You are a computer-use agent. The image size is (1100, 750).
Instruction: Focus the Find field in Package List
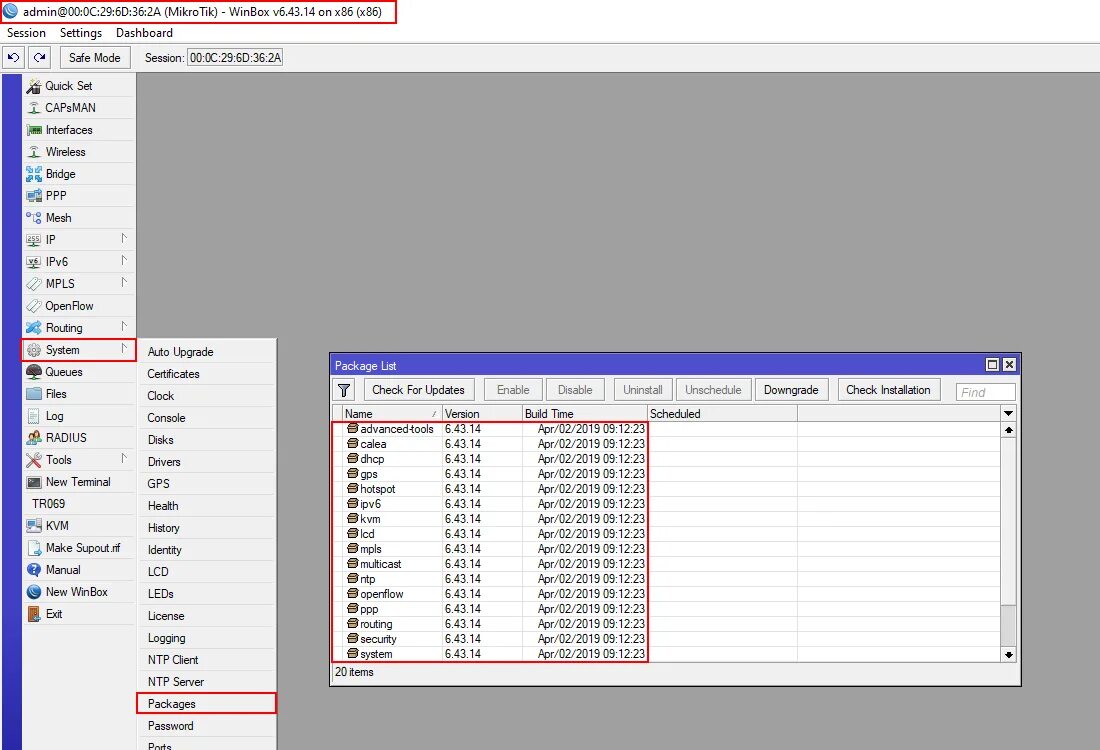[x=985, y=392]
